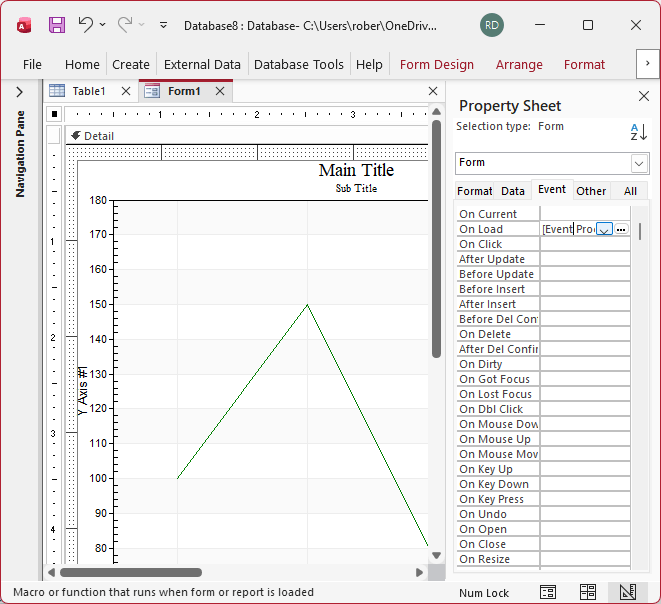Screen dimensions: 661x604
Task: Click the On Open property field
Action: click(x=585, y=529)
